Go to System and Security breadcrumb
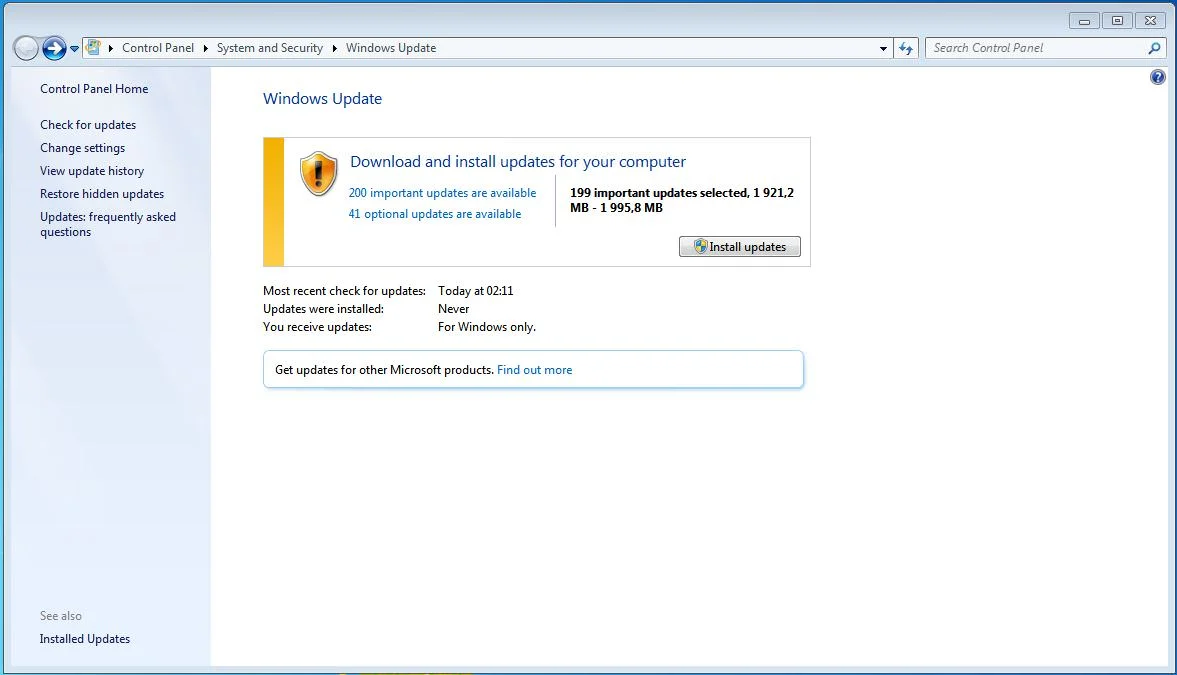 pyautogui.click(x=269, y=48)
